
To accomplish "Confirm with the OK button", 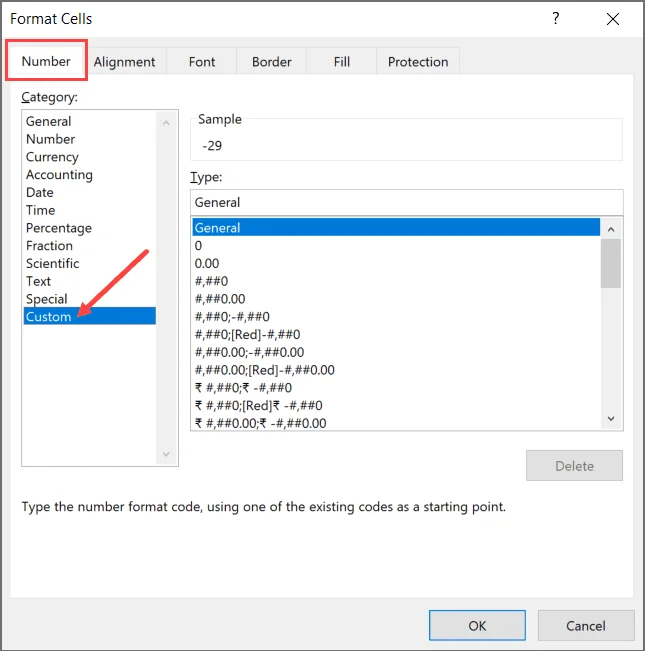I will 477,626.
